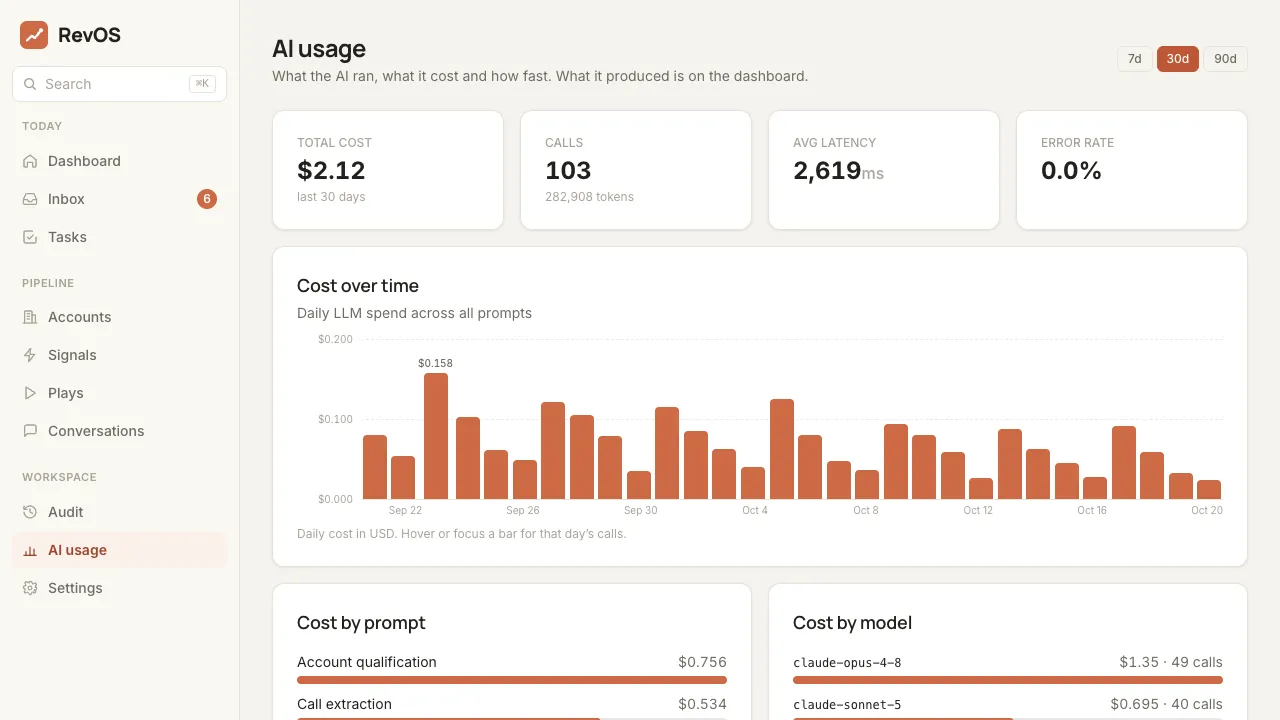This screenshot has height=720, width=1280.
Task: Click the "Sep 22" axis label
Action: click(405, 510)
